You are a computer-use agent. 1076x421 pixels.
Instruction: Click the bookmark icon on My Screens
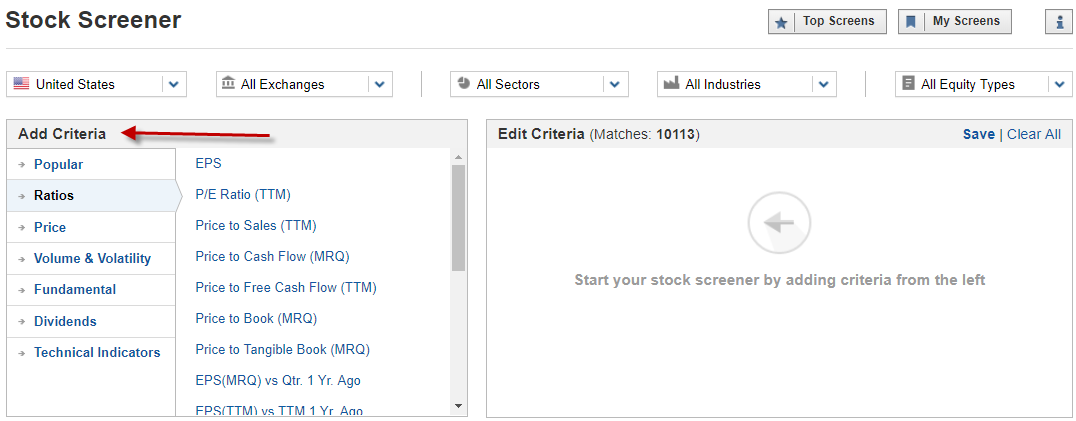click(x=911, y=22)
